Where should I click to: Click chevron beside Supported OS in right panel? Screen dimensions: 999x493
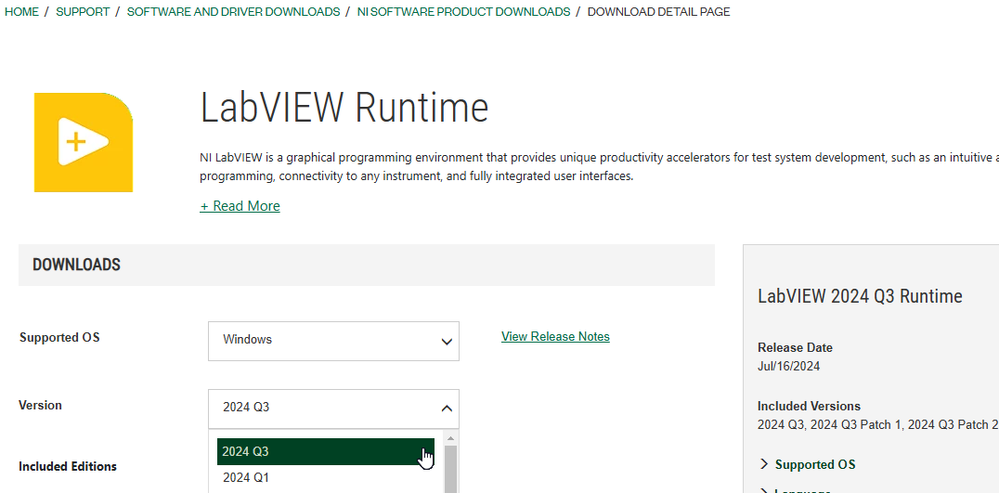tap(765, 464)
